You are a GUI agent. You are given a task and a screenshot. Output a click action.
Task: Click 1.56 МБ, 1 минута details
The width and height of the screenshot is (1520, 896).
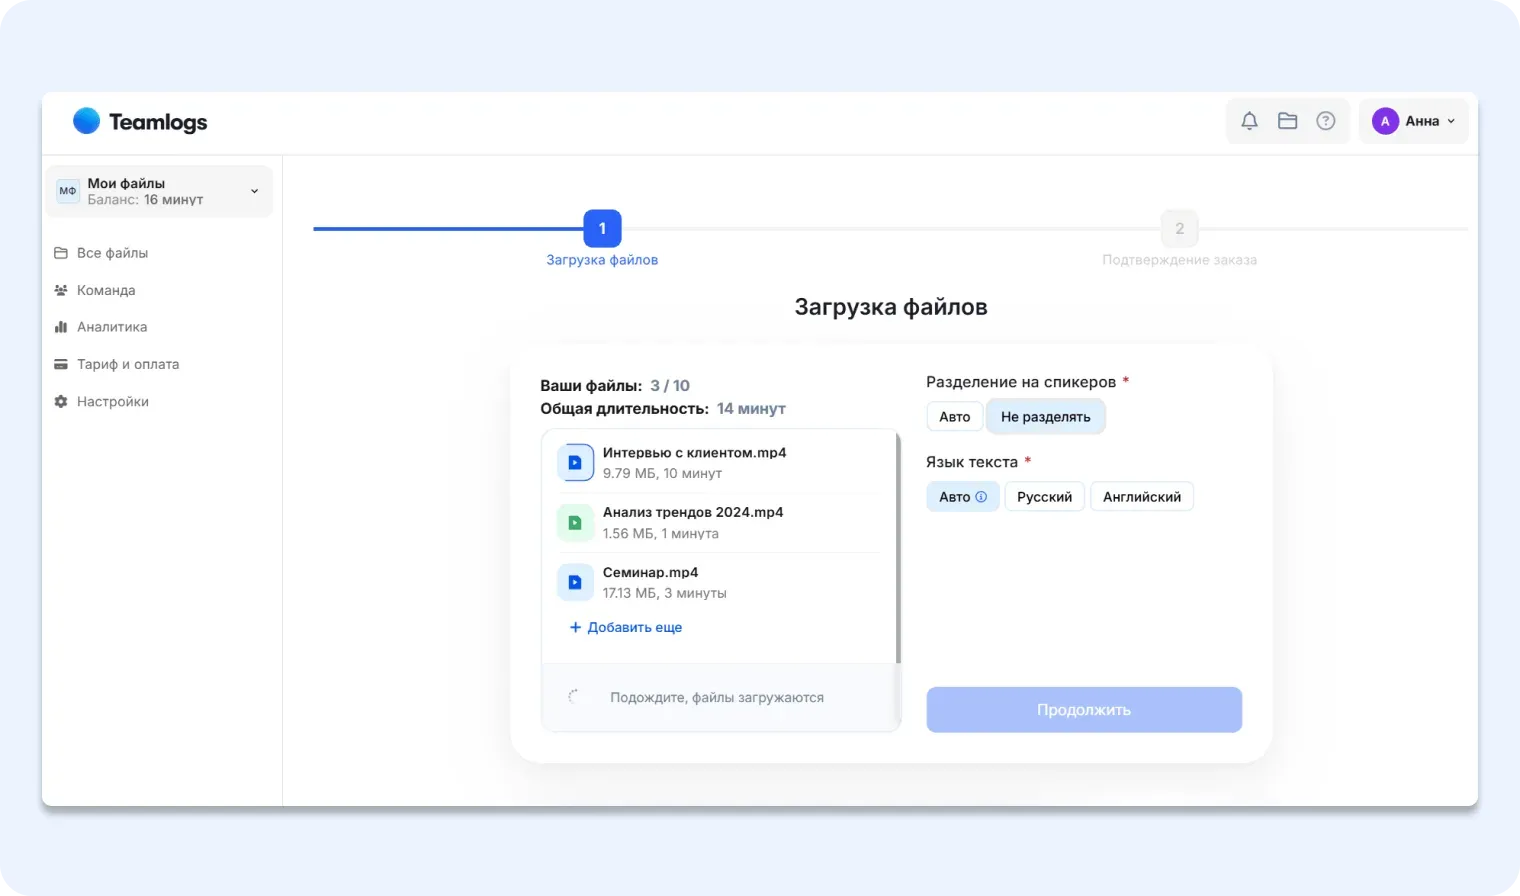[661, 533]
